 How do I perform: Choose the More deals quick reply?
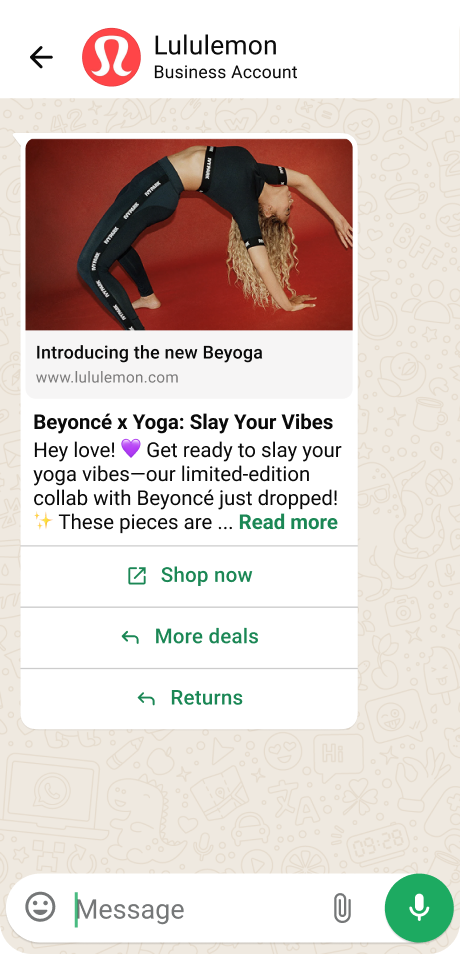[x=189, y=638]
